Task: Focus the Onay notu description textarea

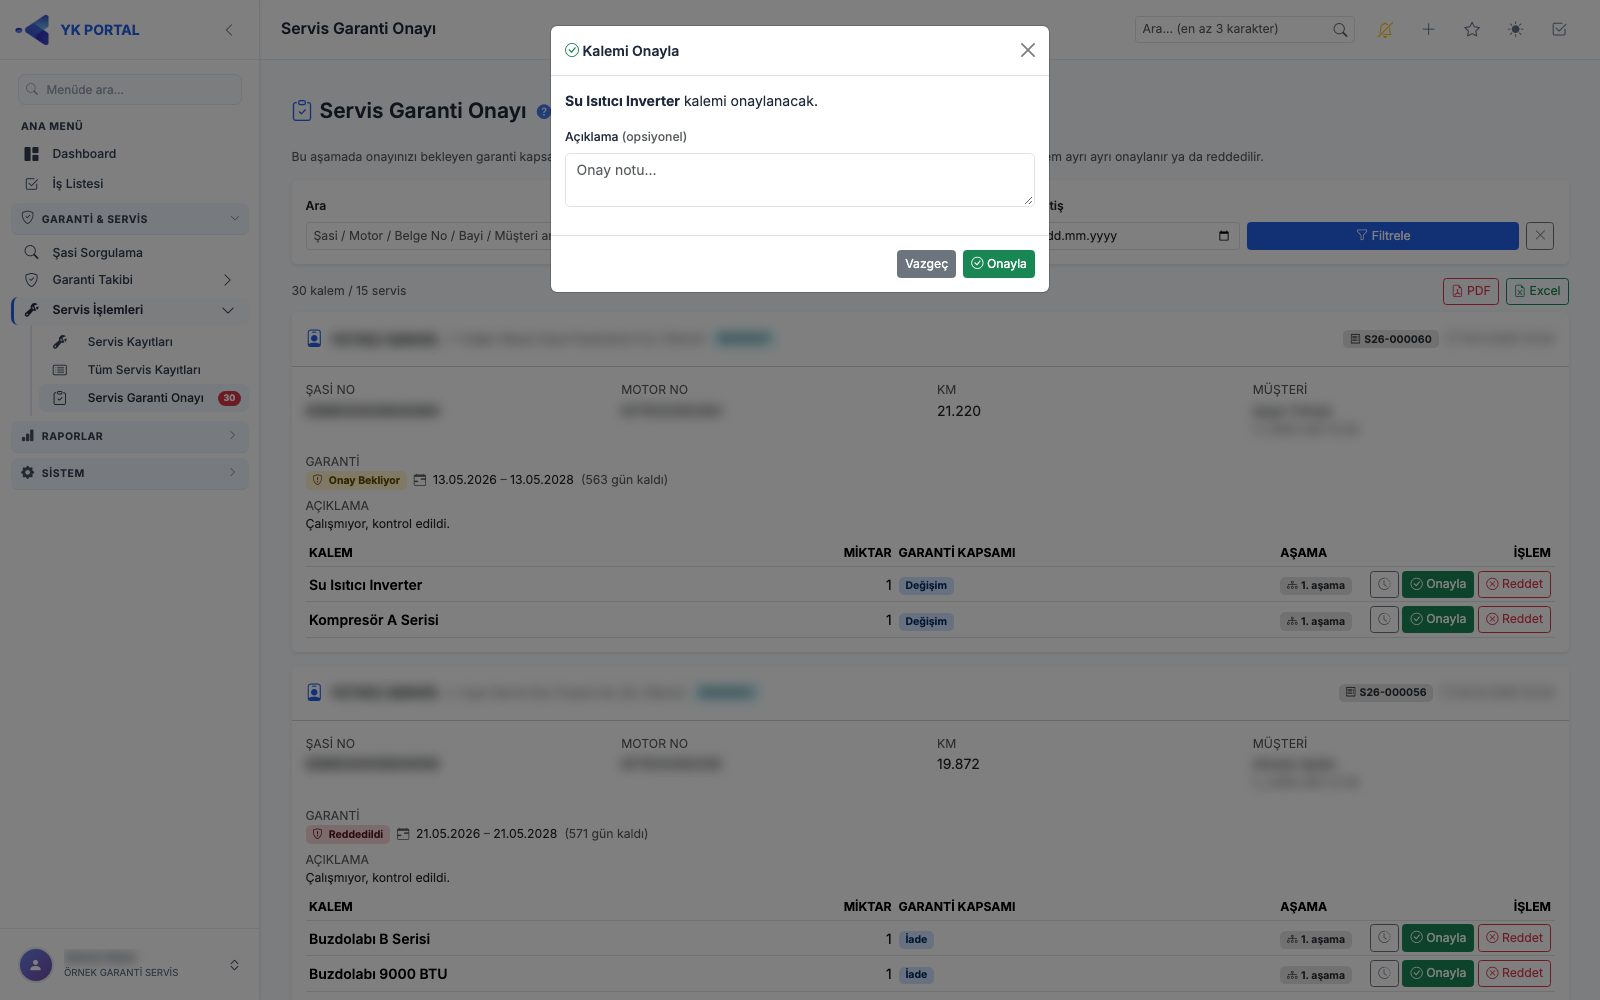Action: tap(799, 180)
